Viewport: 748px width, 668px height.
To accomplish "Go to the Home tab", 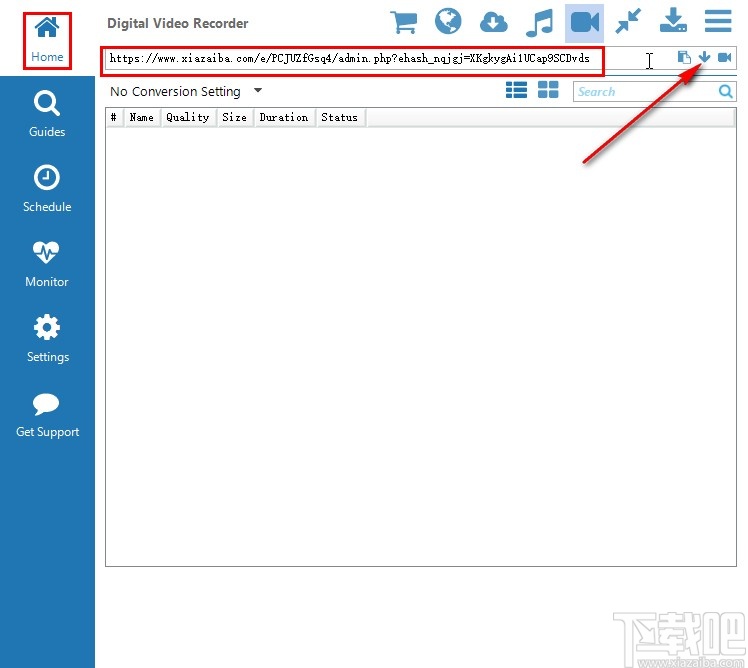I will coord(47,40).
